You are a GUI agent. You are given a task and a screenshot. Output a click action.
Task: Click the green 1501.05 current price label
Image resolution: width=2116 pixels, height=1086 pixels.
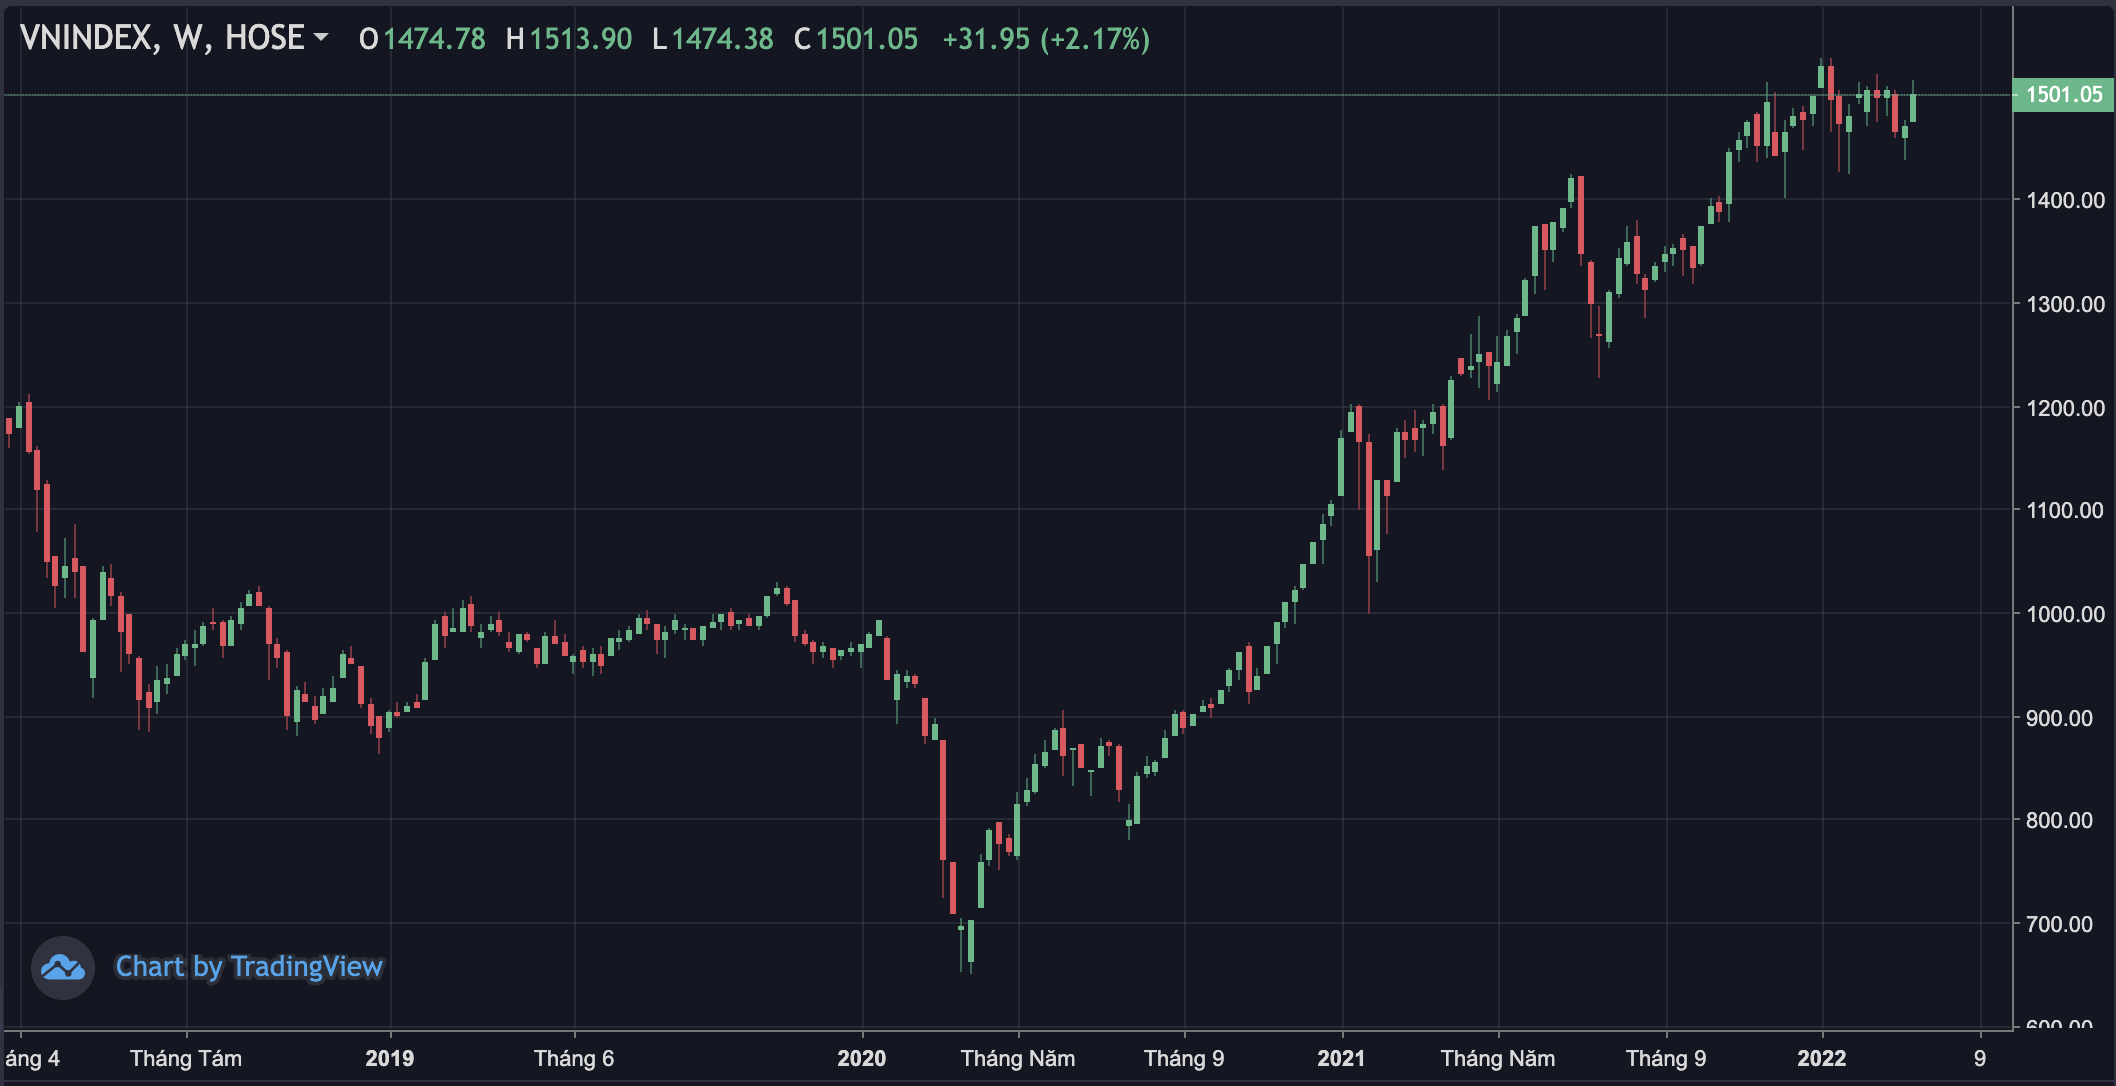coord(2063,95)
